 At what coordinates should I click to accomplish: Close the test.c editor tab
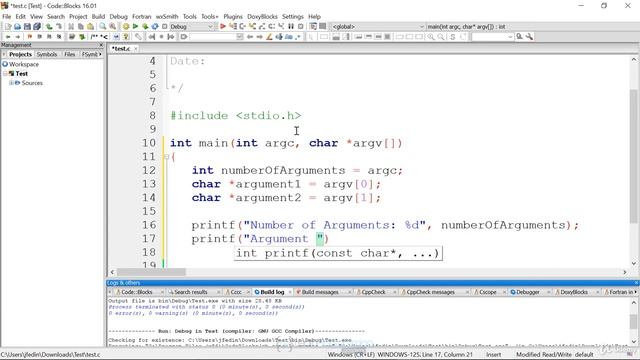pos(136,49)
